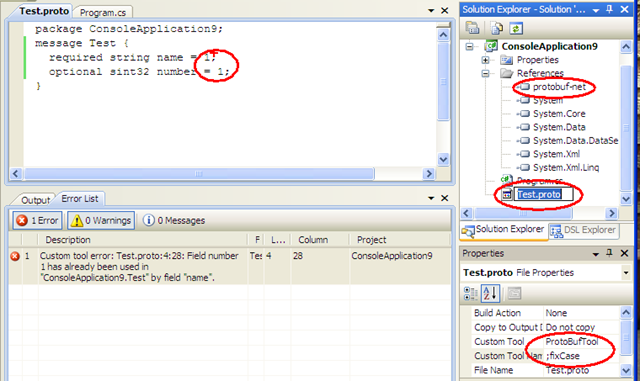
Task: Click the Custom Tool Namespace value field
Action: [x=582, y=356]
